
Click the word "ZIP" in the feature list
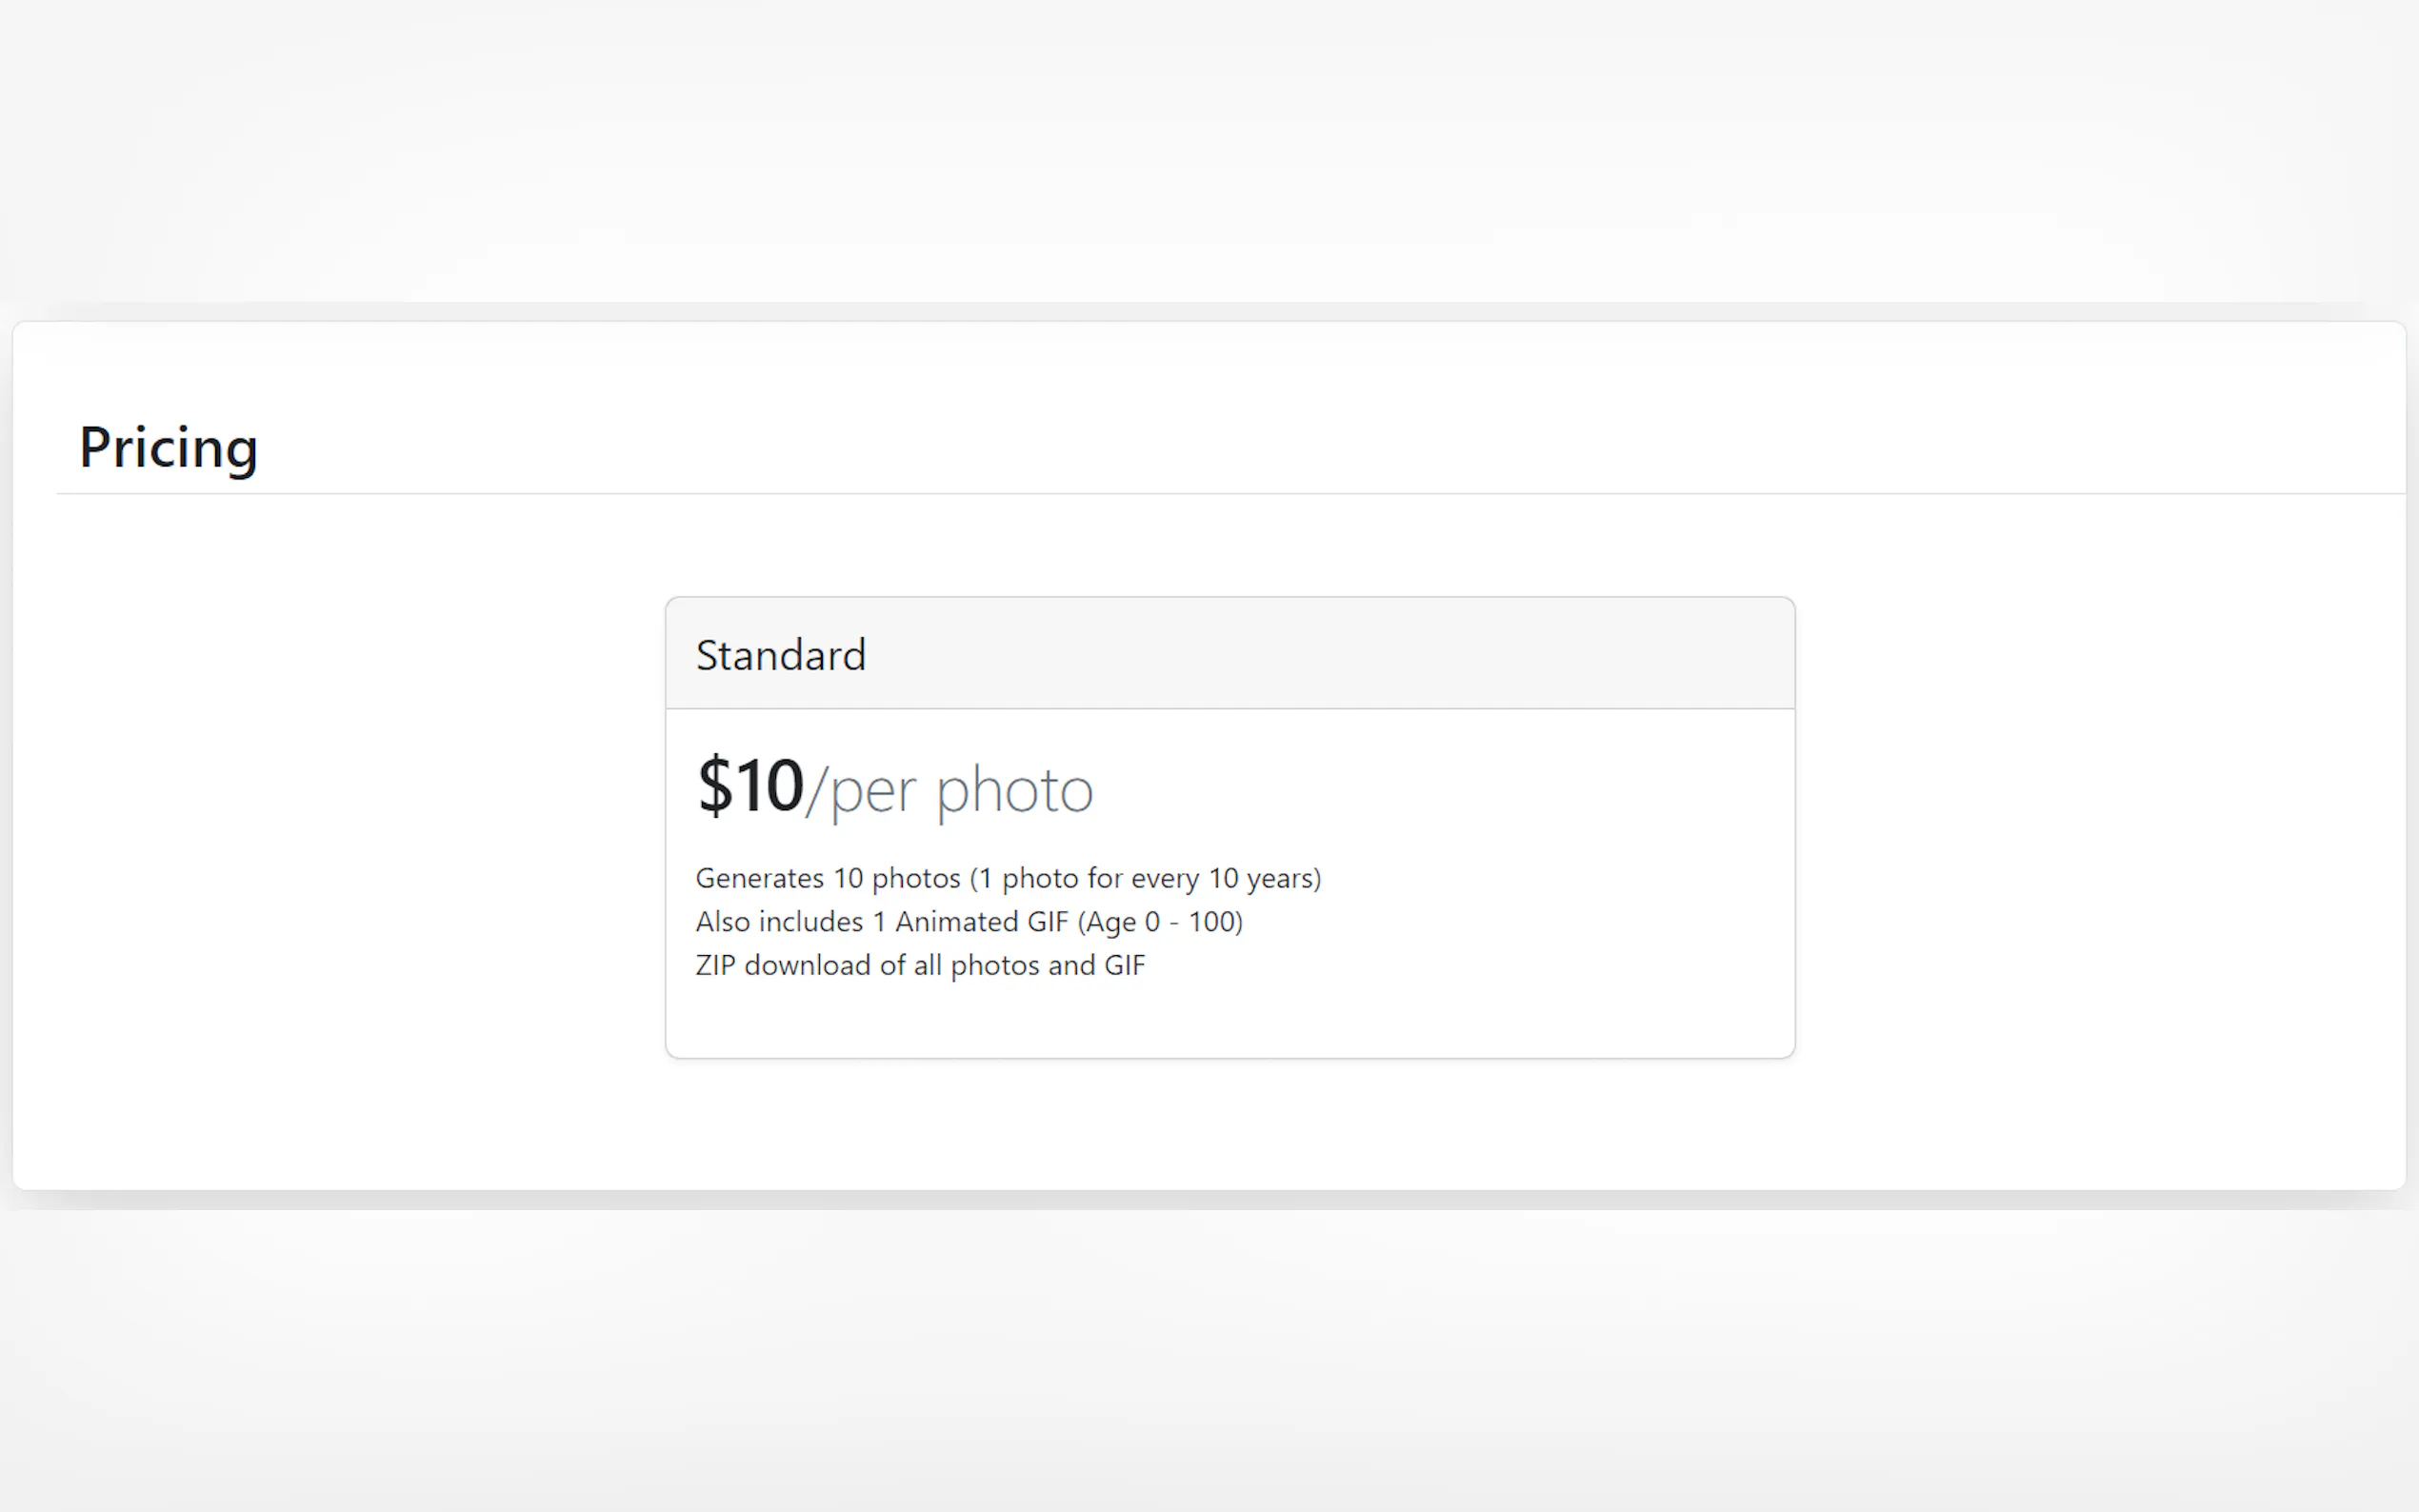[x=715, y=965]
